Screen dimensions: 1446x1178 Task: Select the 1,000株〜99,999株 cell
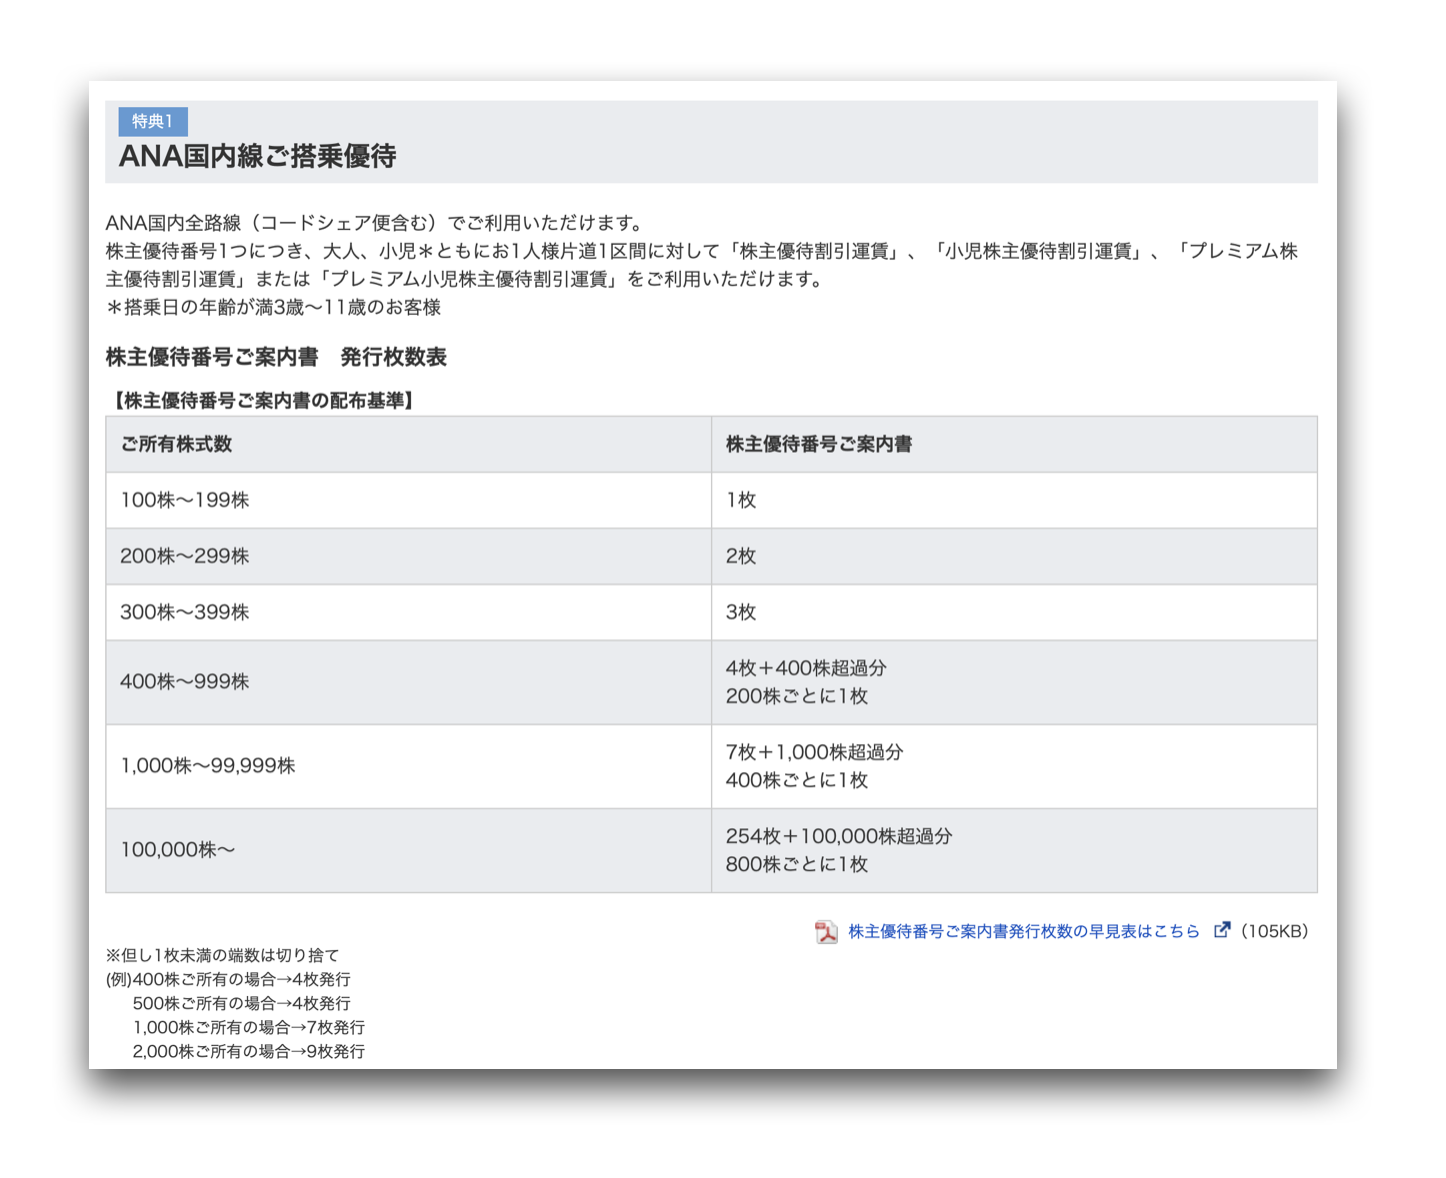(x=408, y=766)
